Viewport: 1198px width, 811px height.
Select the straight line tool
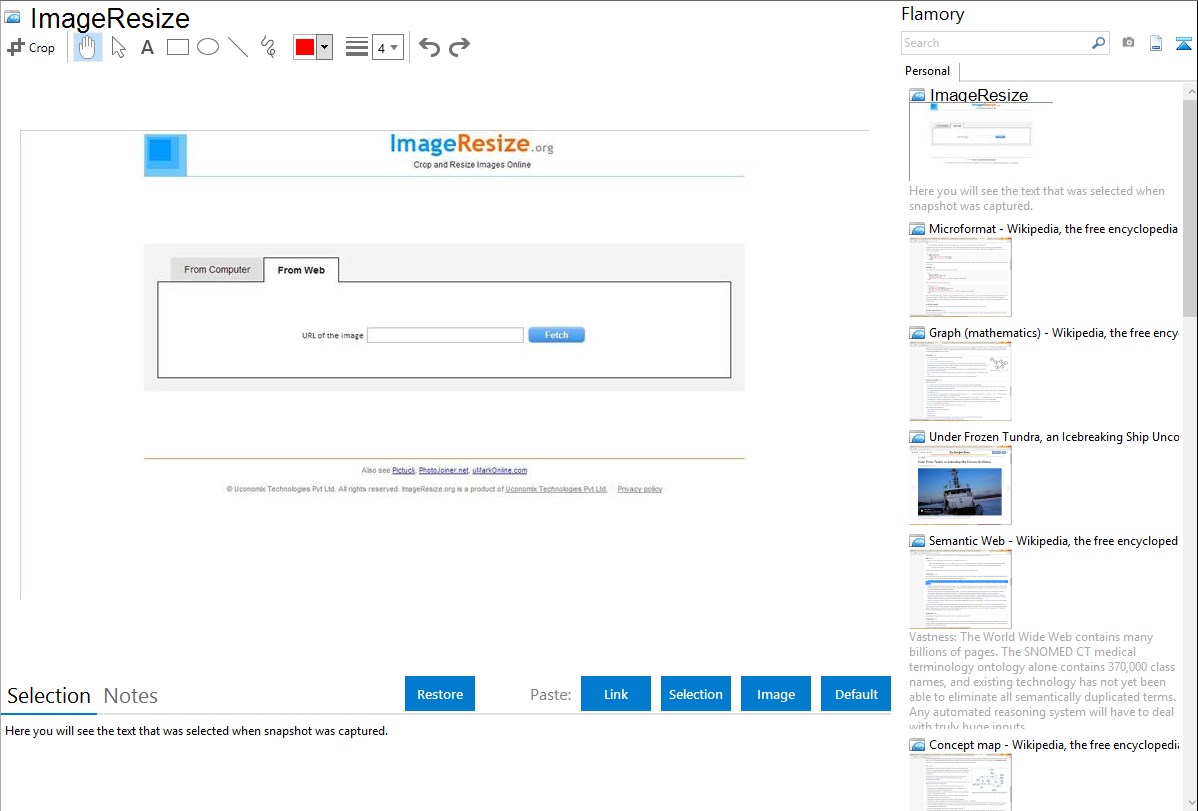[238, 47]
